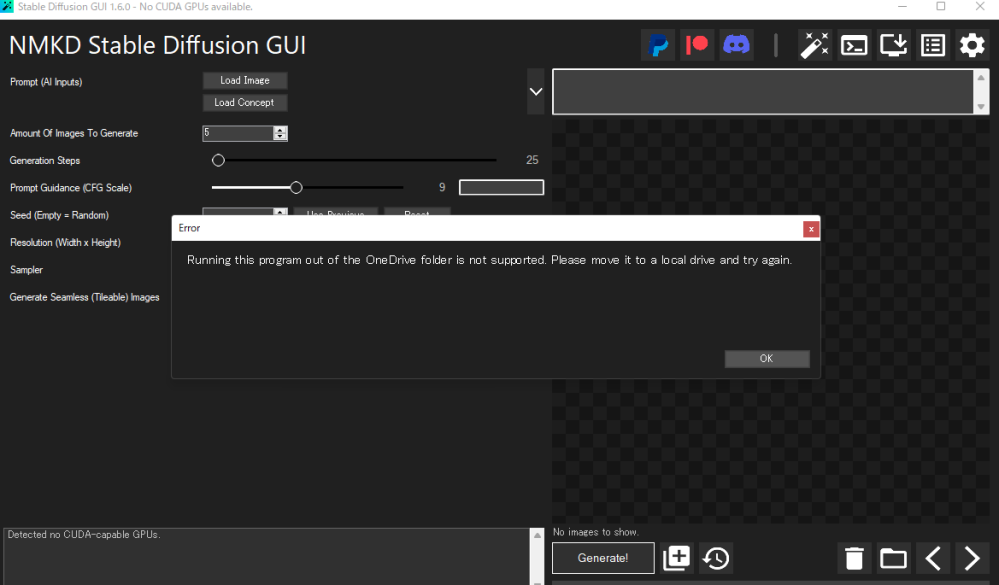Image resolution: width=999 pixels, height=585 pixels.
Task: Click the 'Prompt Guidance (CFG Scale)' label
Action: coord(71,188)
